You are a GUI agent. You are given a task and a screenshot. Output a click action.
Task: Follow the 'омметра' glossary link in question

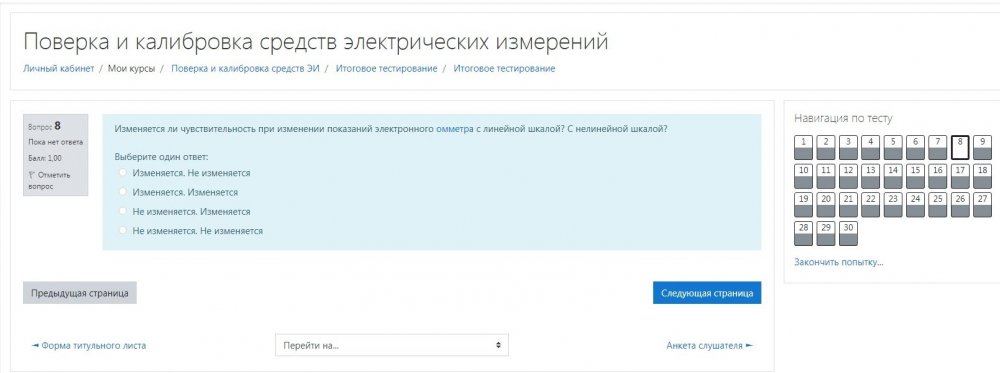[455, 128]
